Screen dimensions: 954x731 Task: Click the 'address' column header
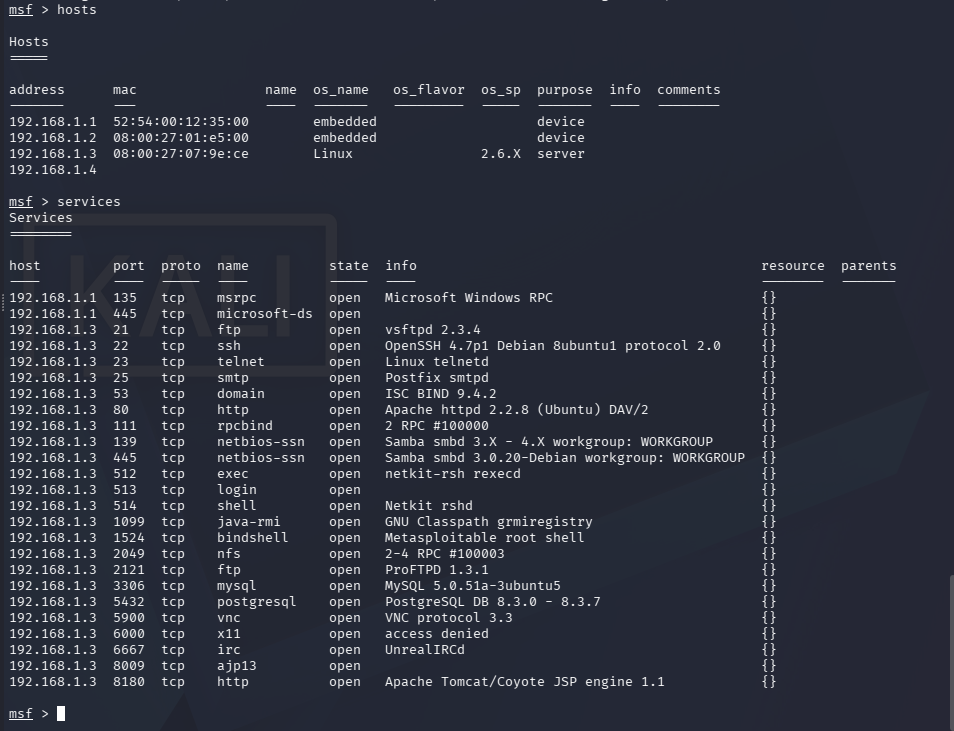[x=37, y=90]
